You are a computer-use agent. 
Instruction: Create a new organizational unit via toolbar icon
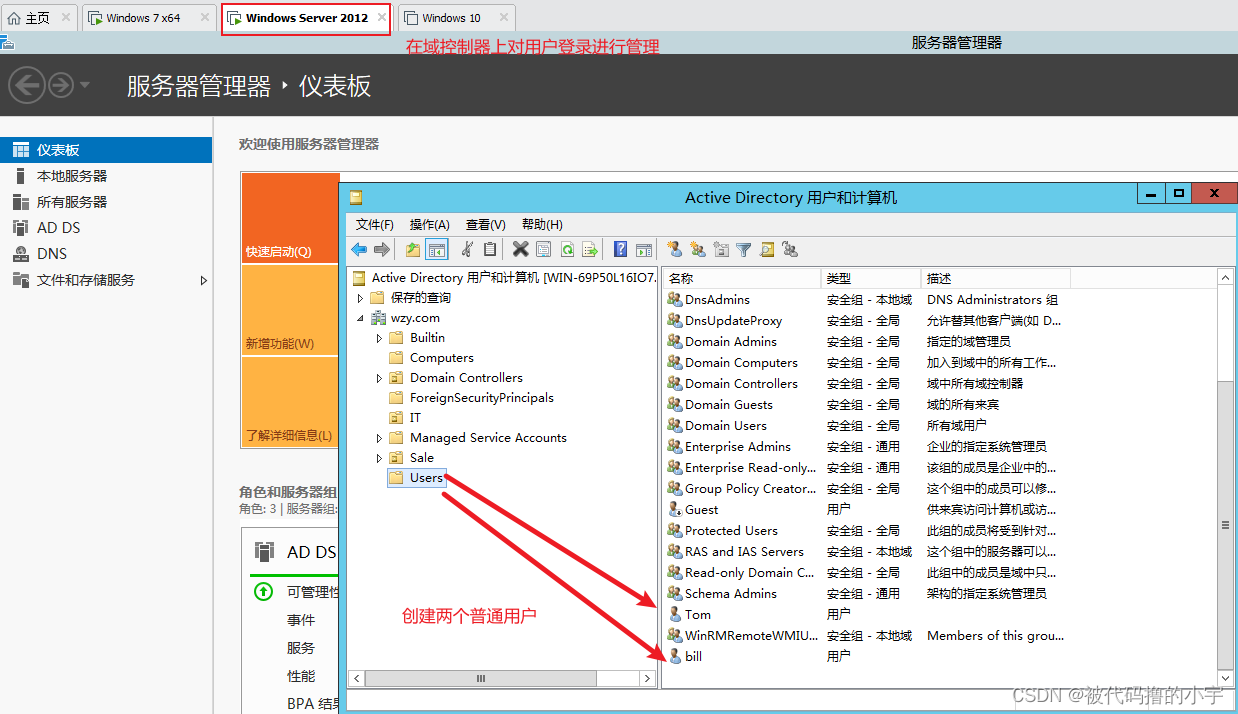tap(721, 250)
